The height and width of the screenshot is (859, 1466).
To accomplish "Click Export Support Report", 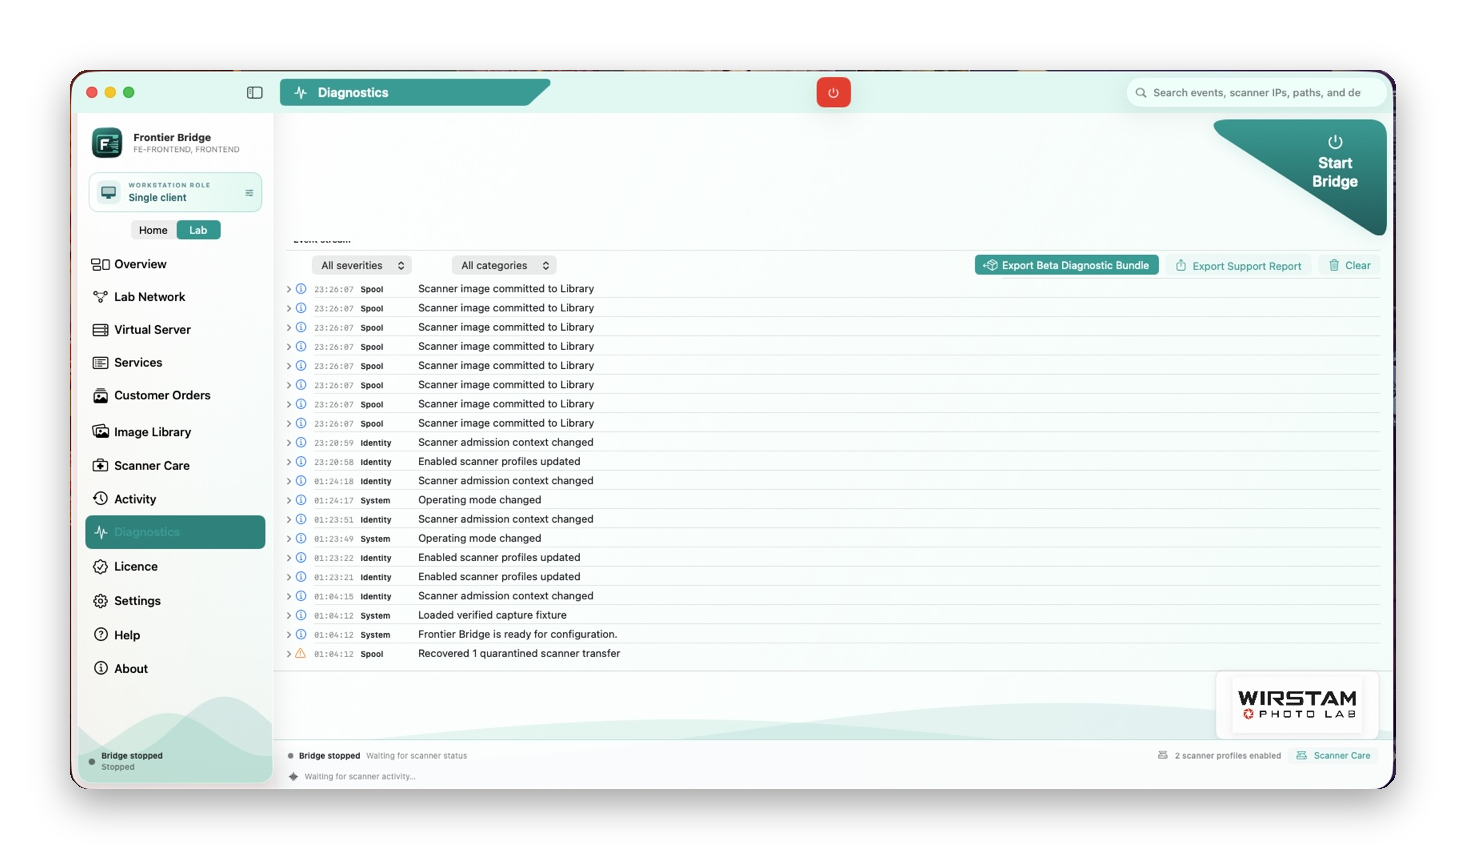I will click(1238, 266).
